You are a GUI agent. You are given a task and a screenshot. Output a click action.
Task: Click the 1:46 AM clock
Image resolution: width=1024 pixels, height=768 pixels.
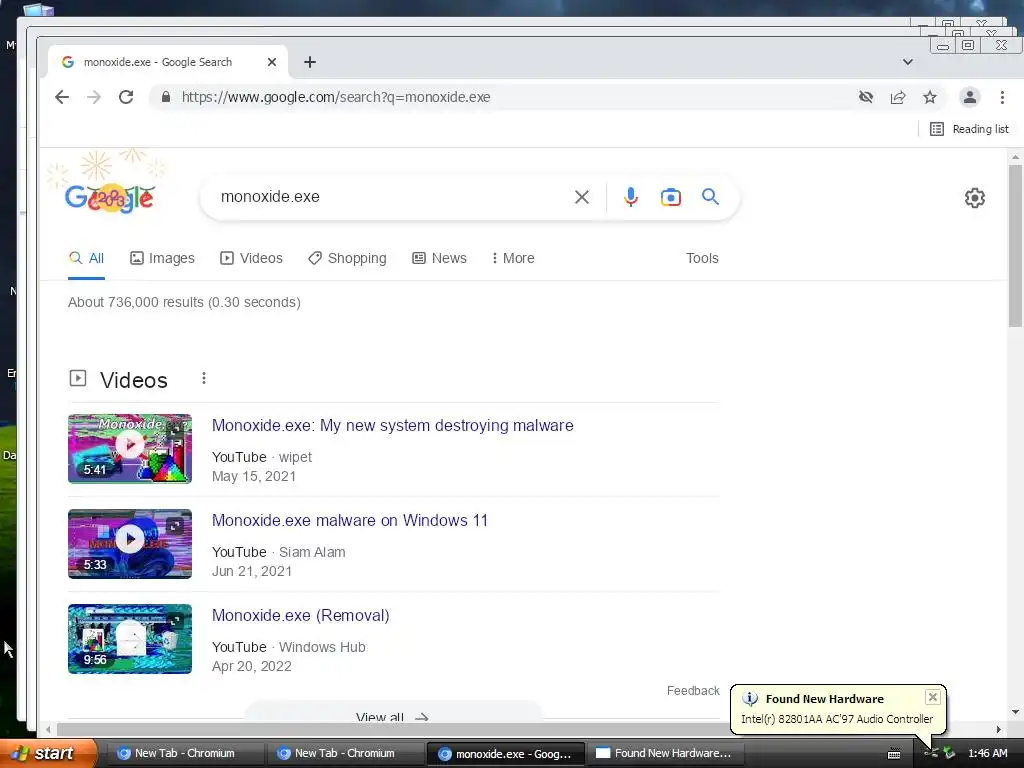(x=987, y=753)
